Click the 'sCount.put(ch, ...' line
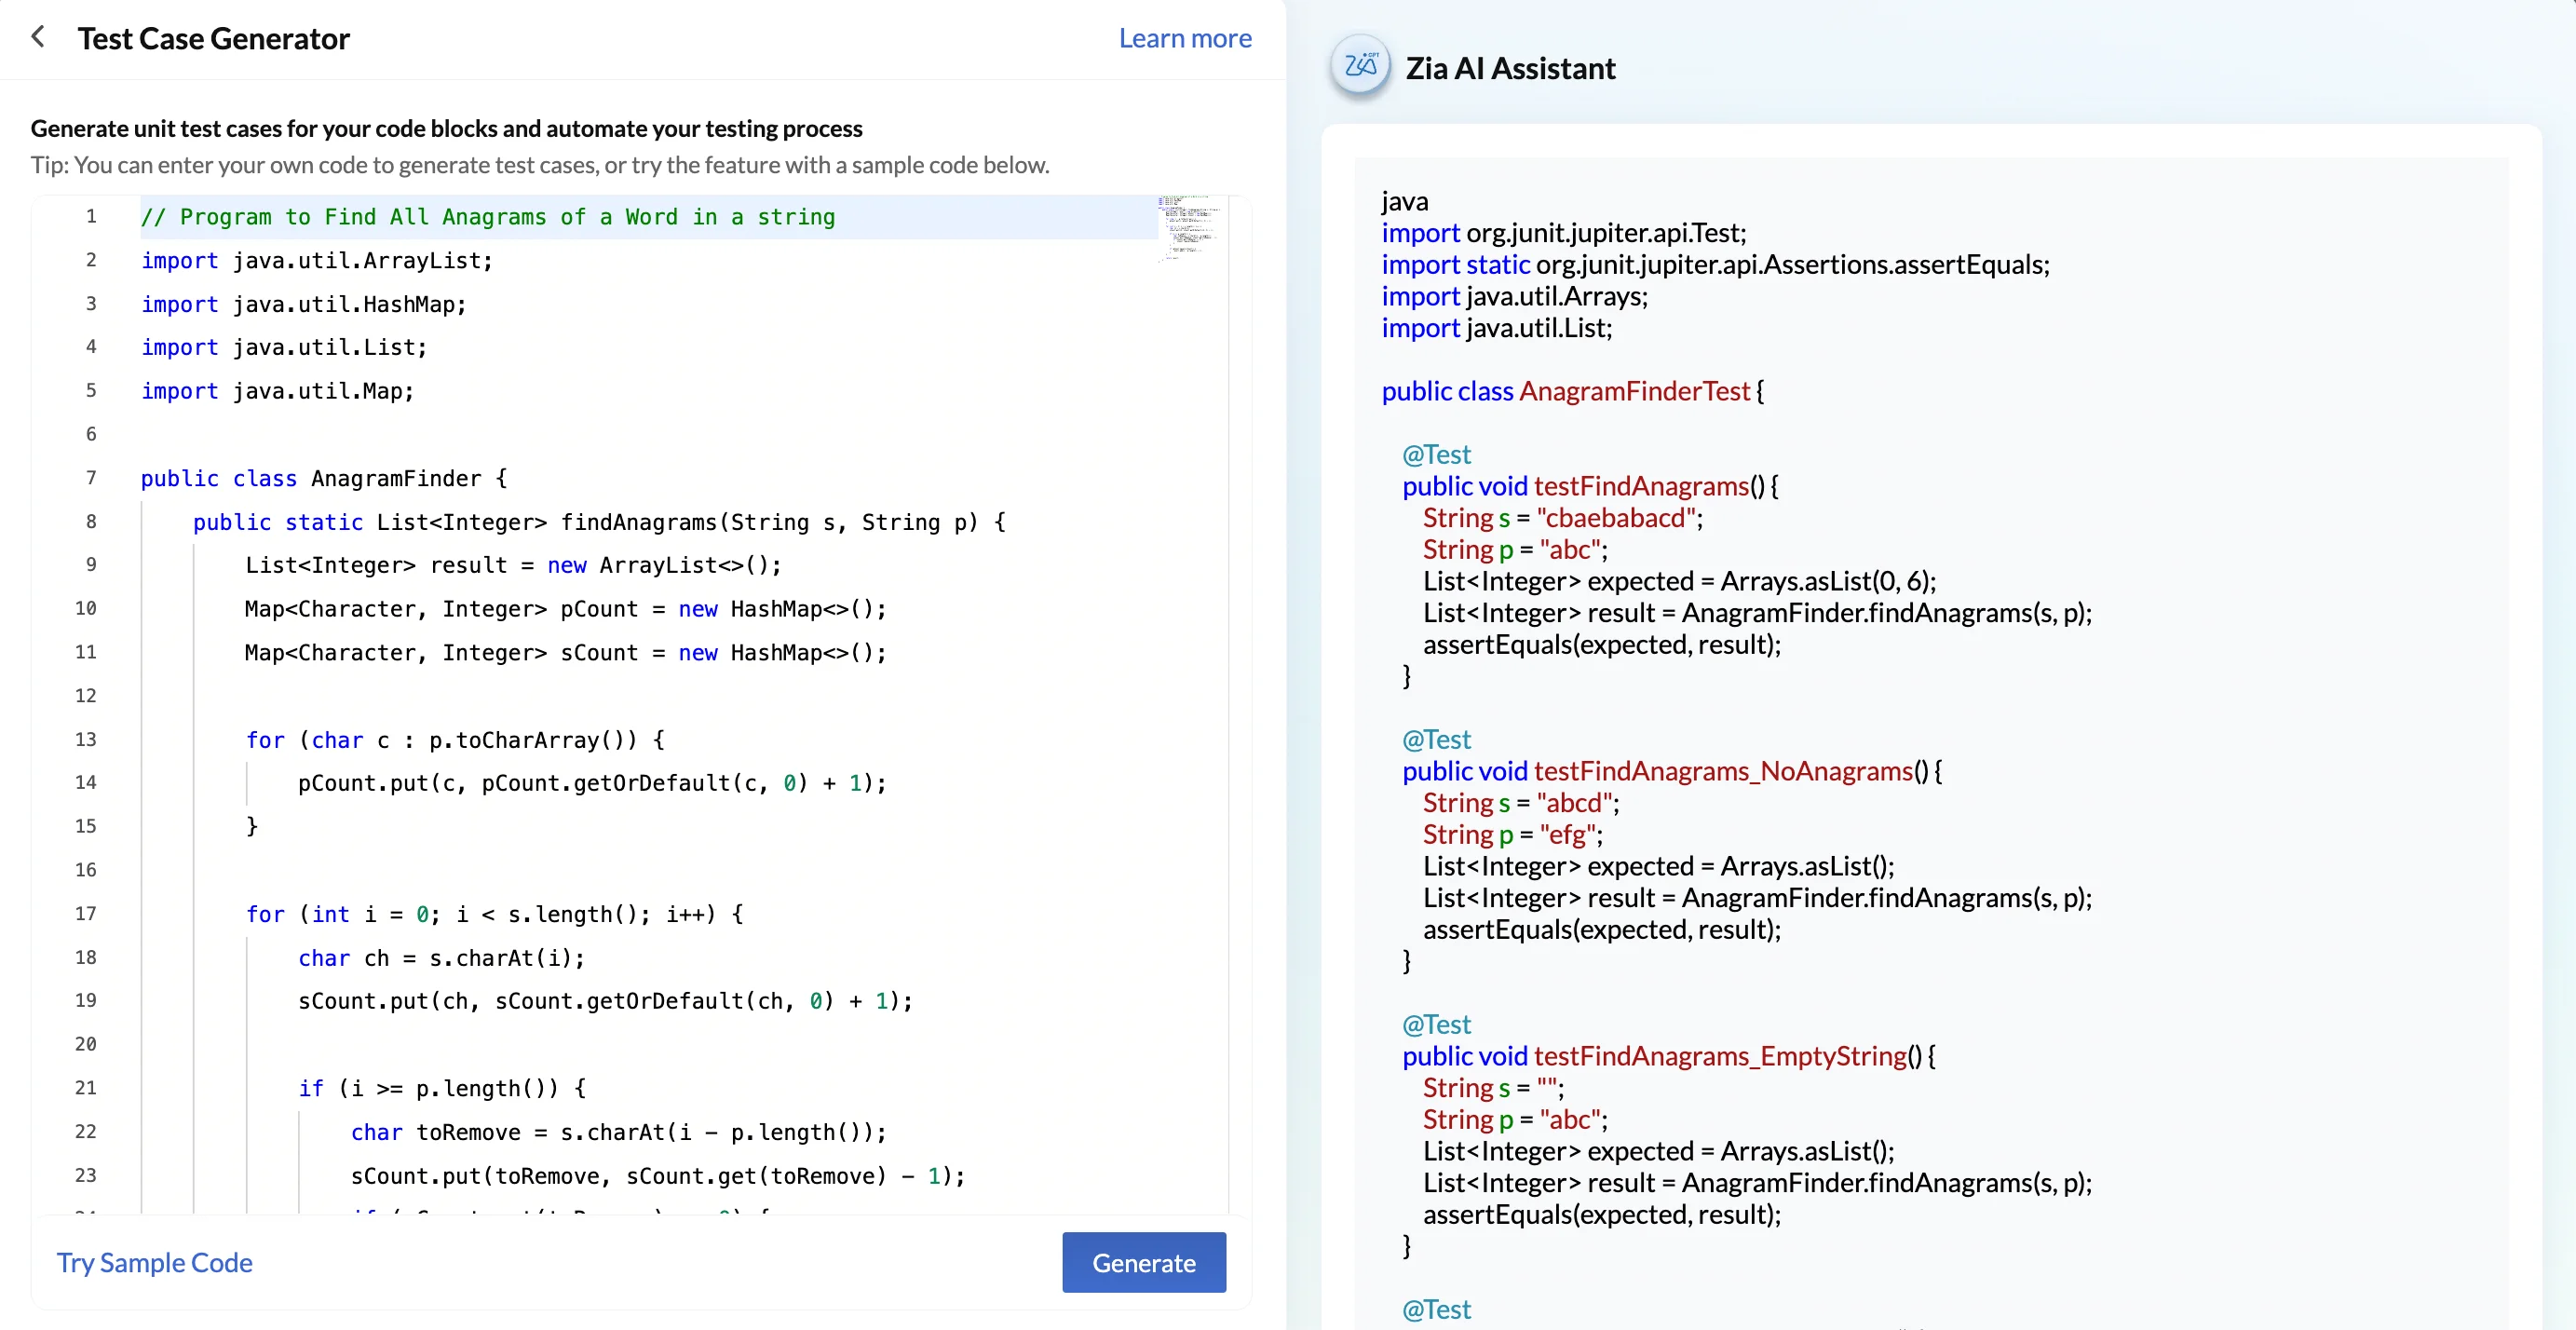2576x1330 pixels. (605, 1001)
